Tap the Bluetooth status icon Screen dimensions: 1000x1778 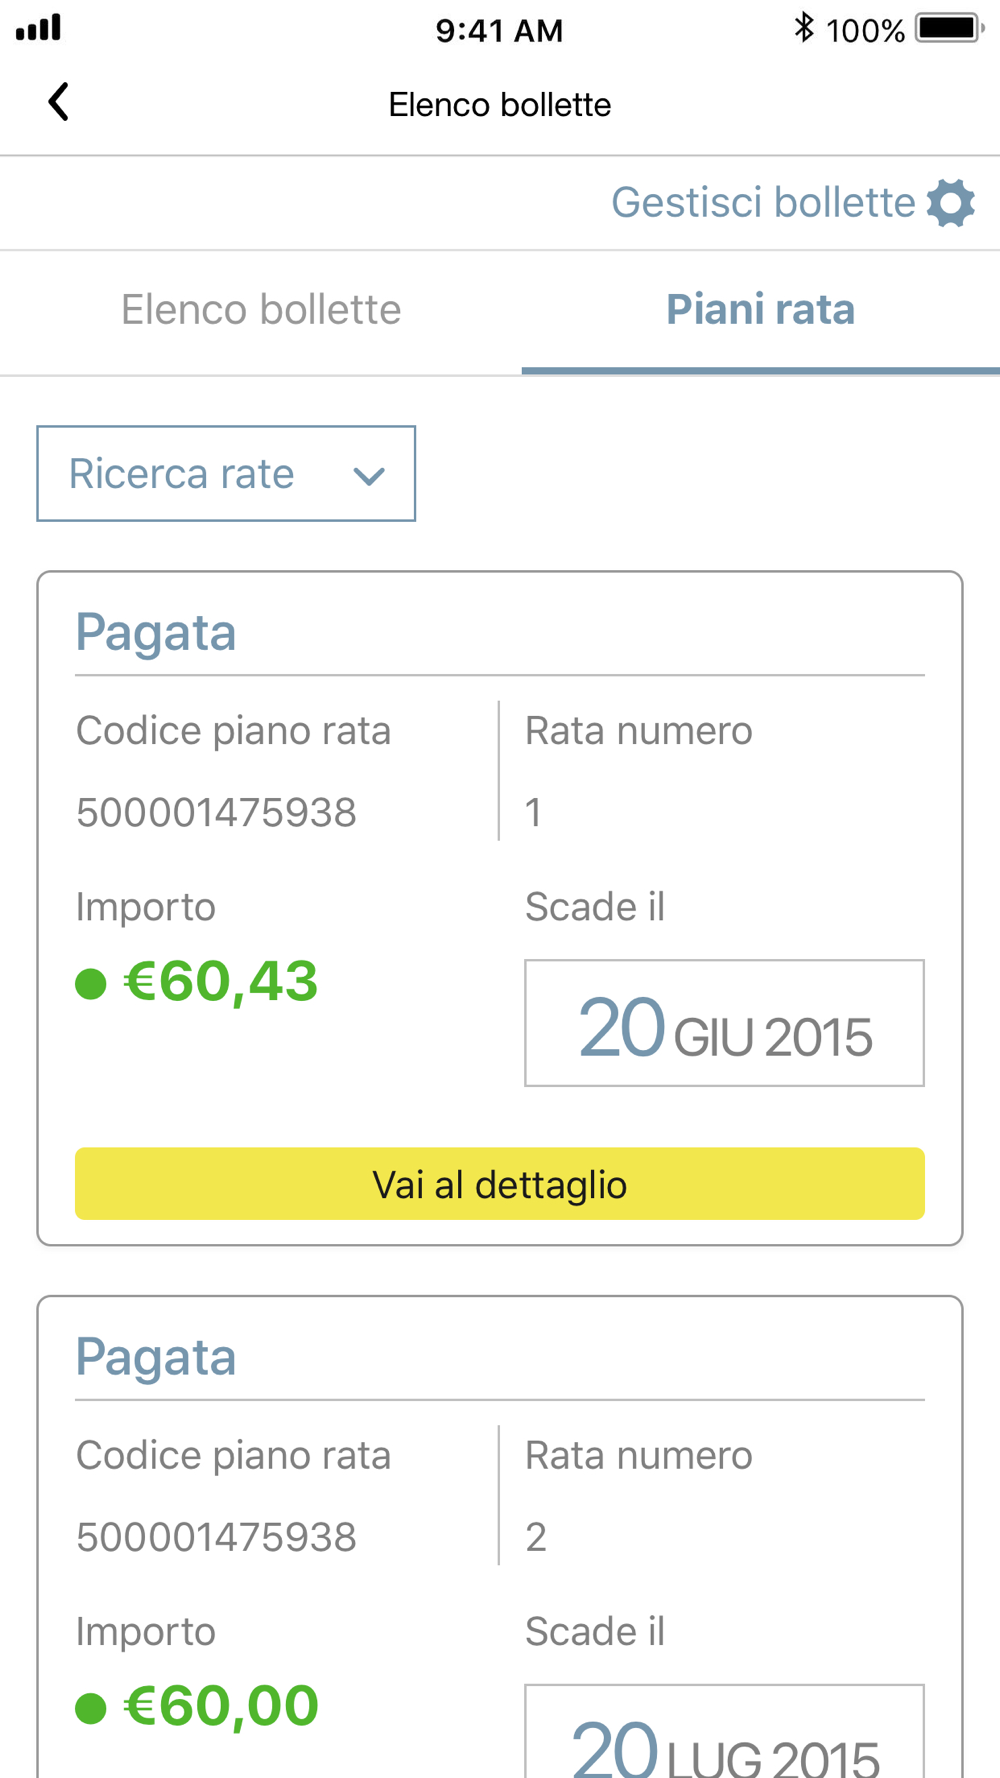[x=803, y=28]
